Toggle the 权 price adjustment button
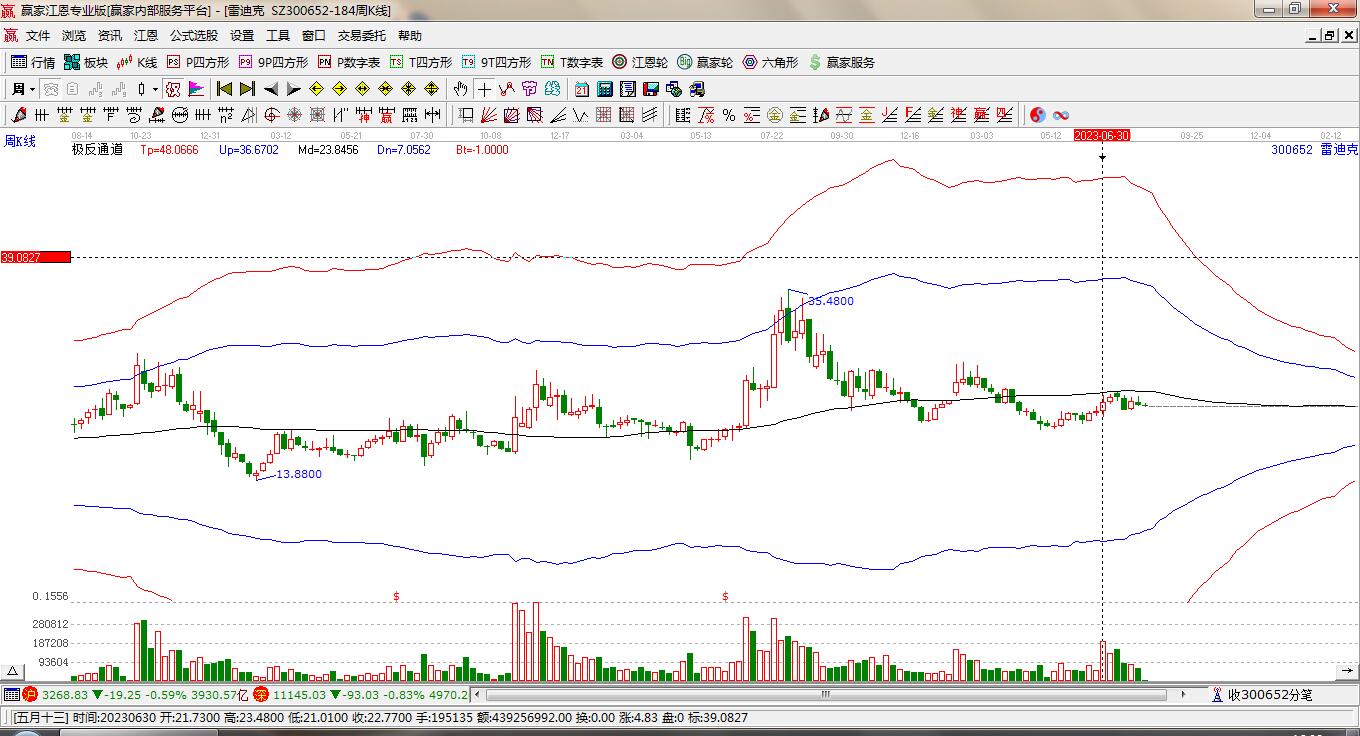1360x736 pixels. coord(173,89)
